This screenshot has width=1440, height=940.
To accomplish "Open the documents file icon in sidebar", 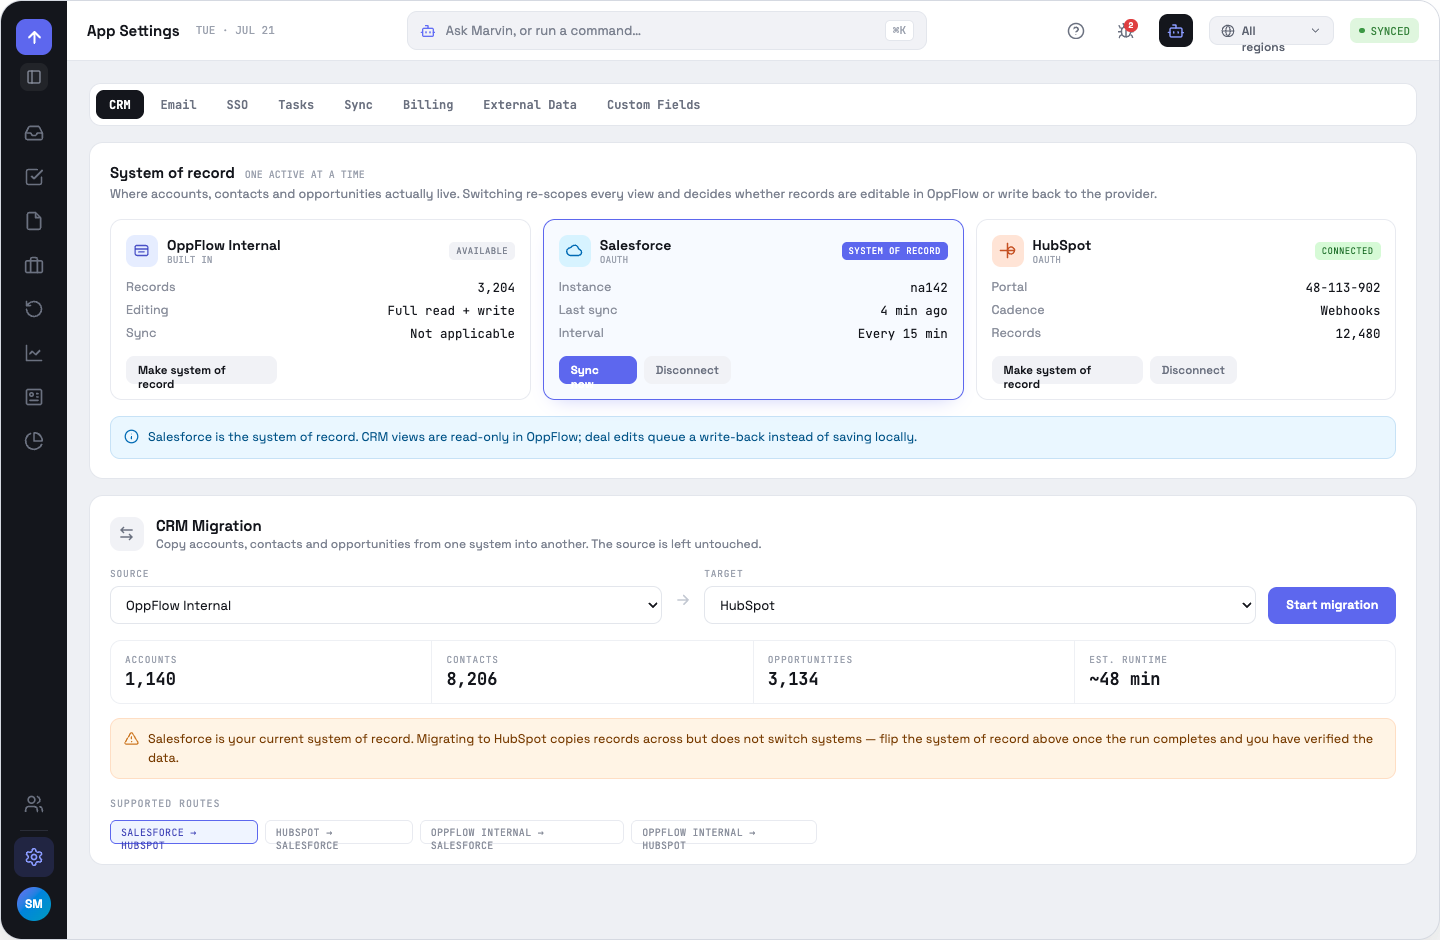I will 34,221.
